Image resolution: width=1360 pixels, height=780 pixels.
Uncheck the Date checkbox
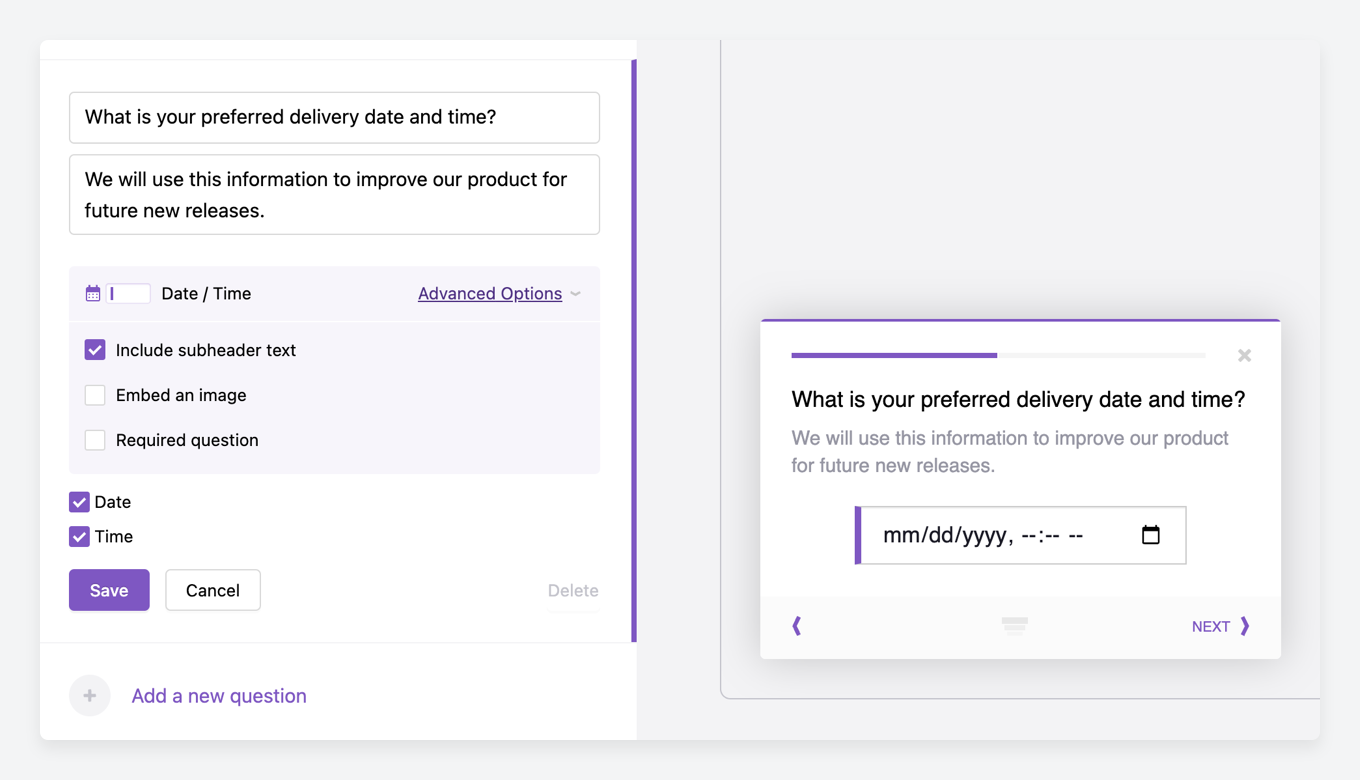click(79, 502)
